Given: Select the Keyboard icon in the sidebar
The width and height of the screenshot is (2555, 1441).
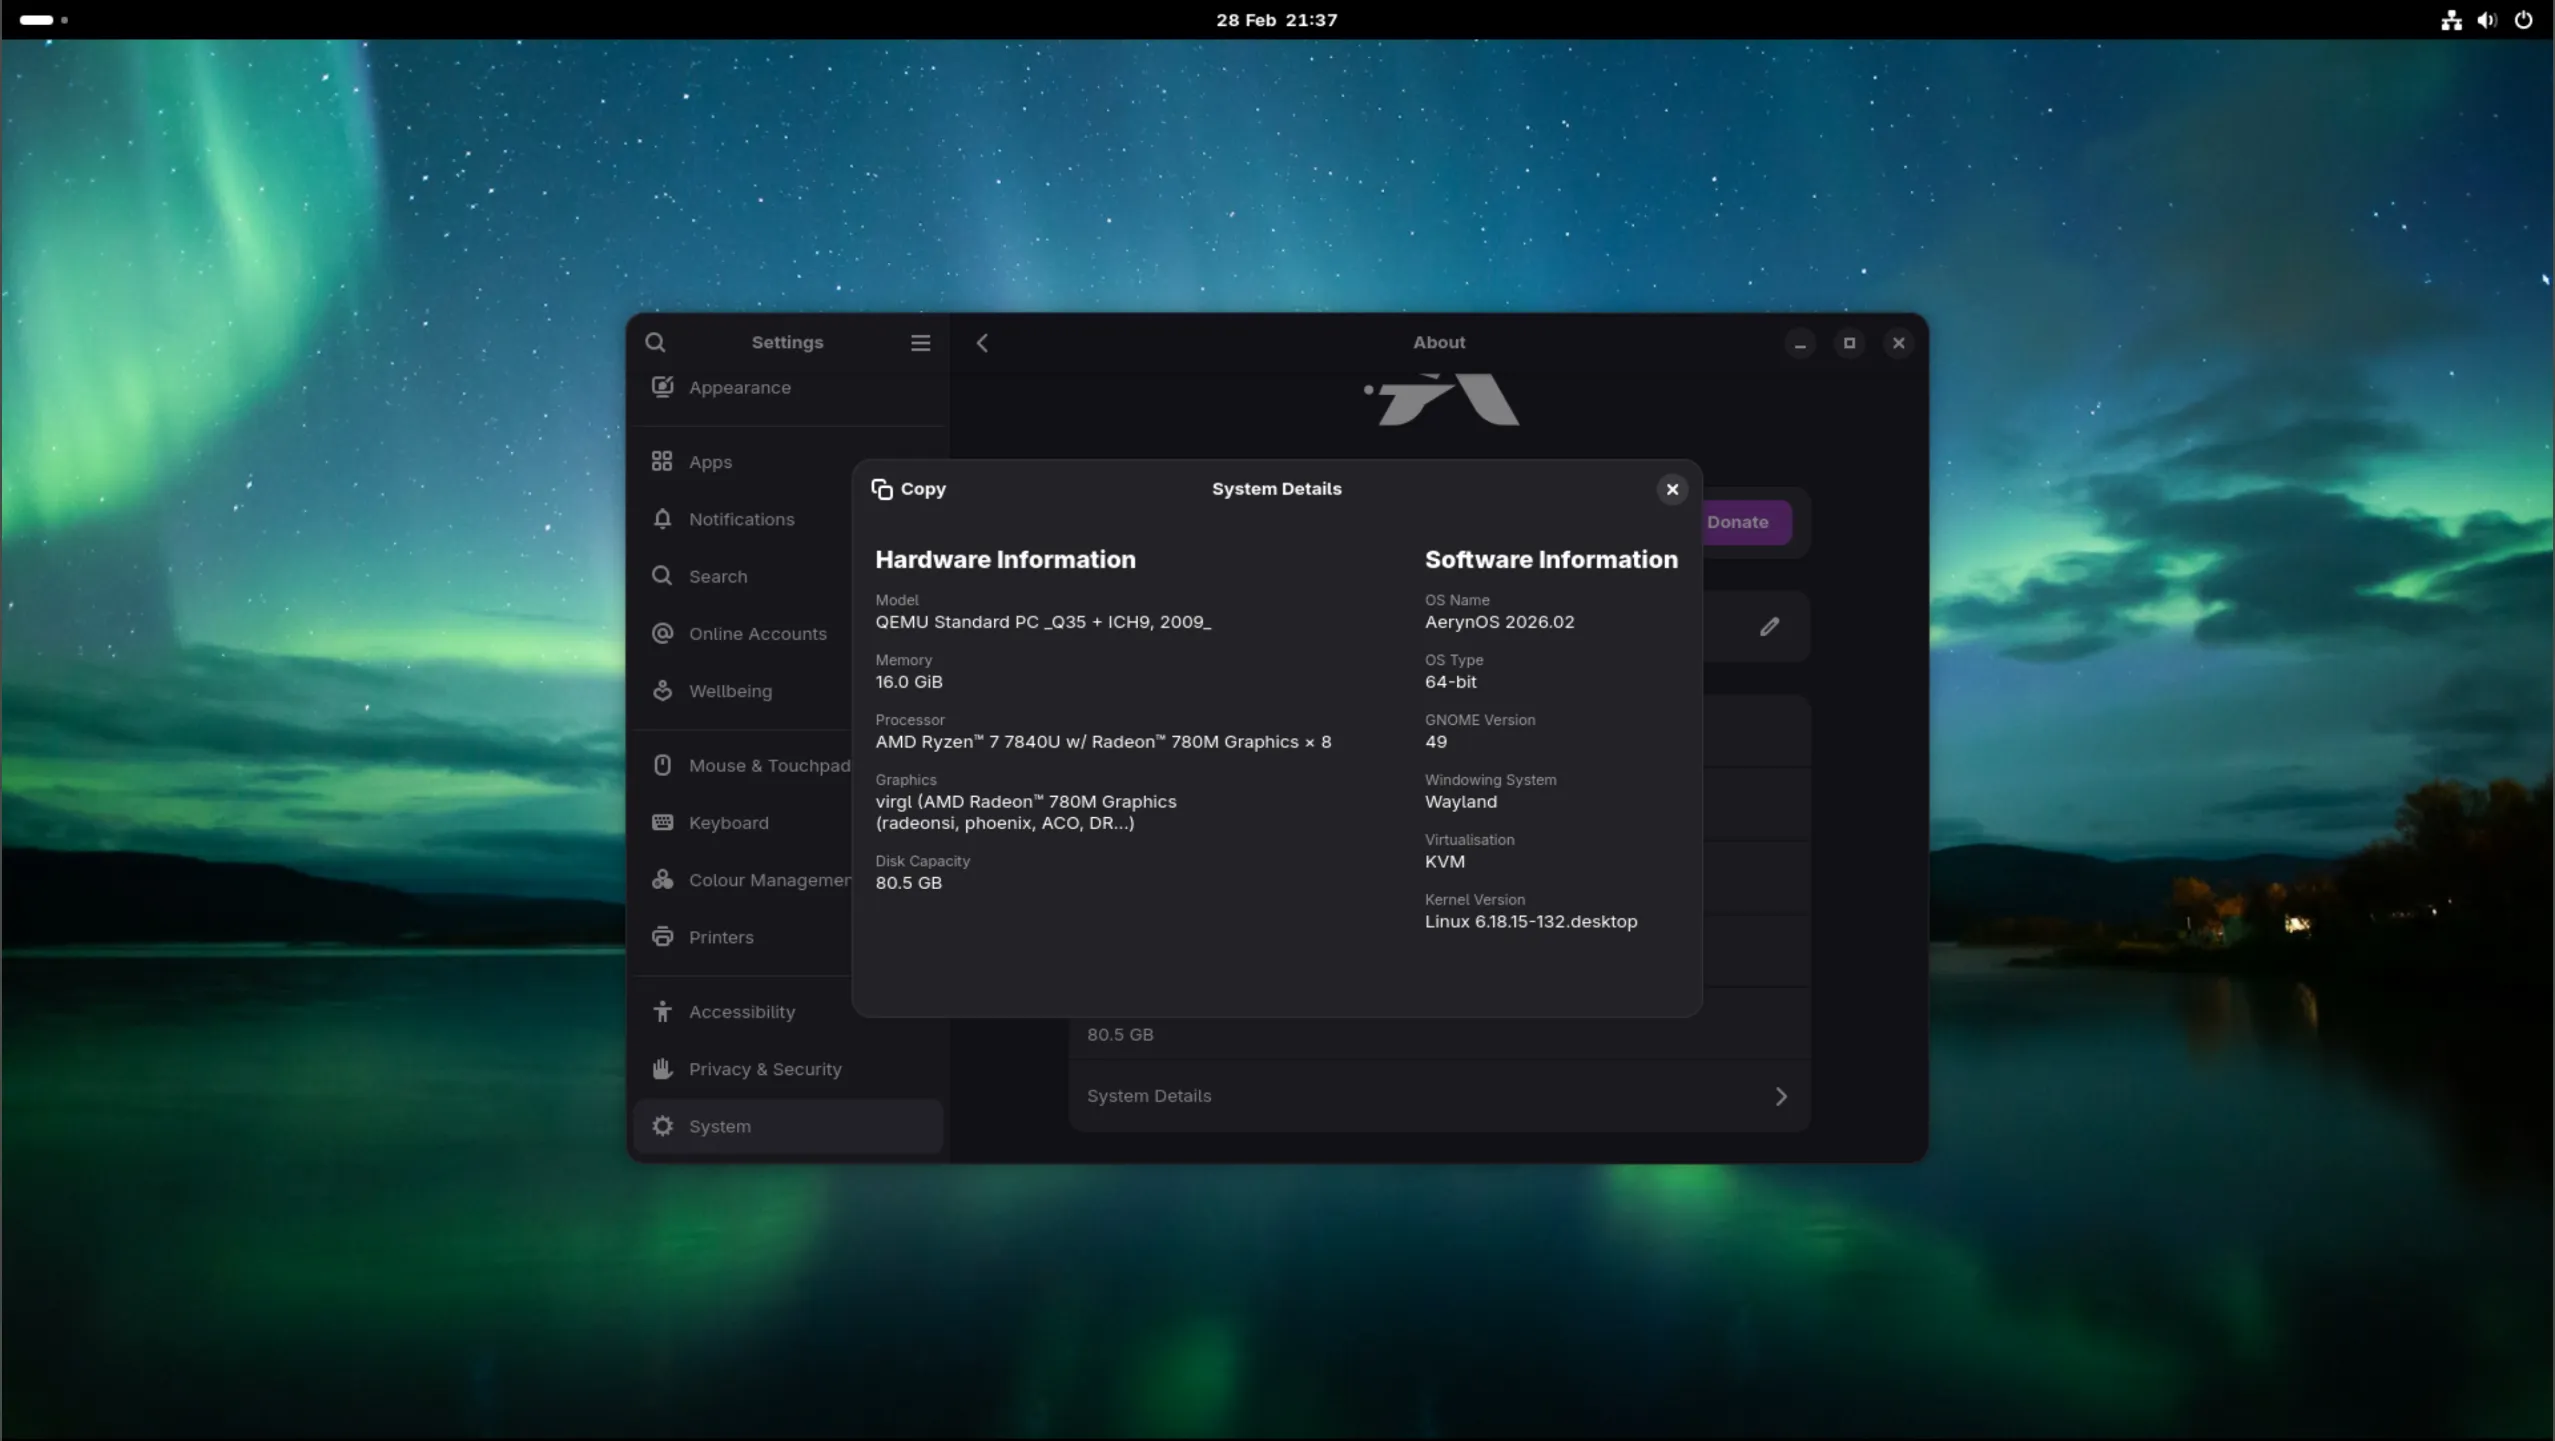Looking at the screenshot, I should tap(663, 822).
